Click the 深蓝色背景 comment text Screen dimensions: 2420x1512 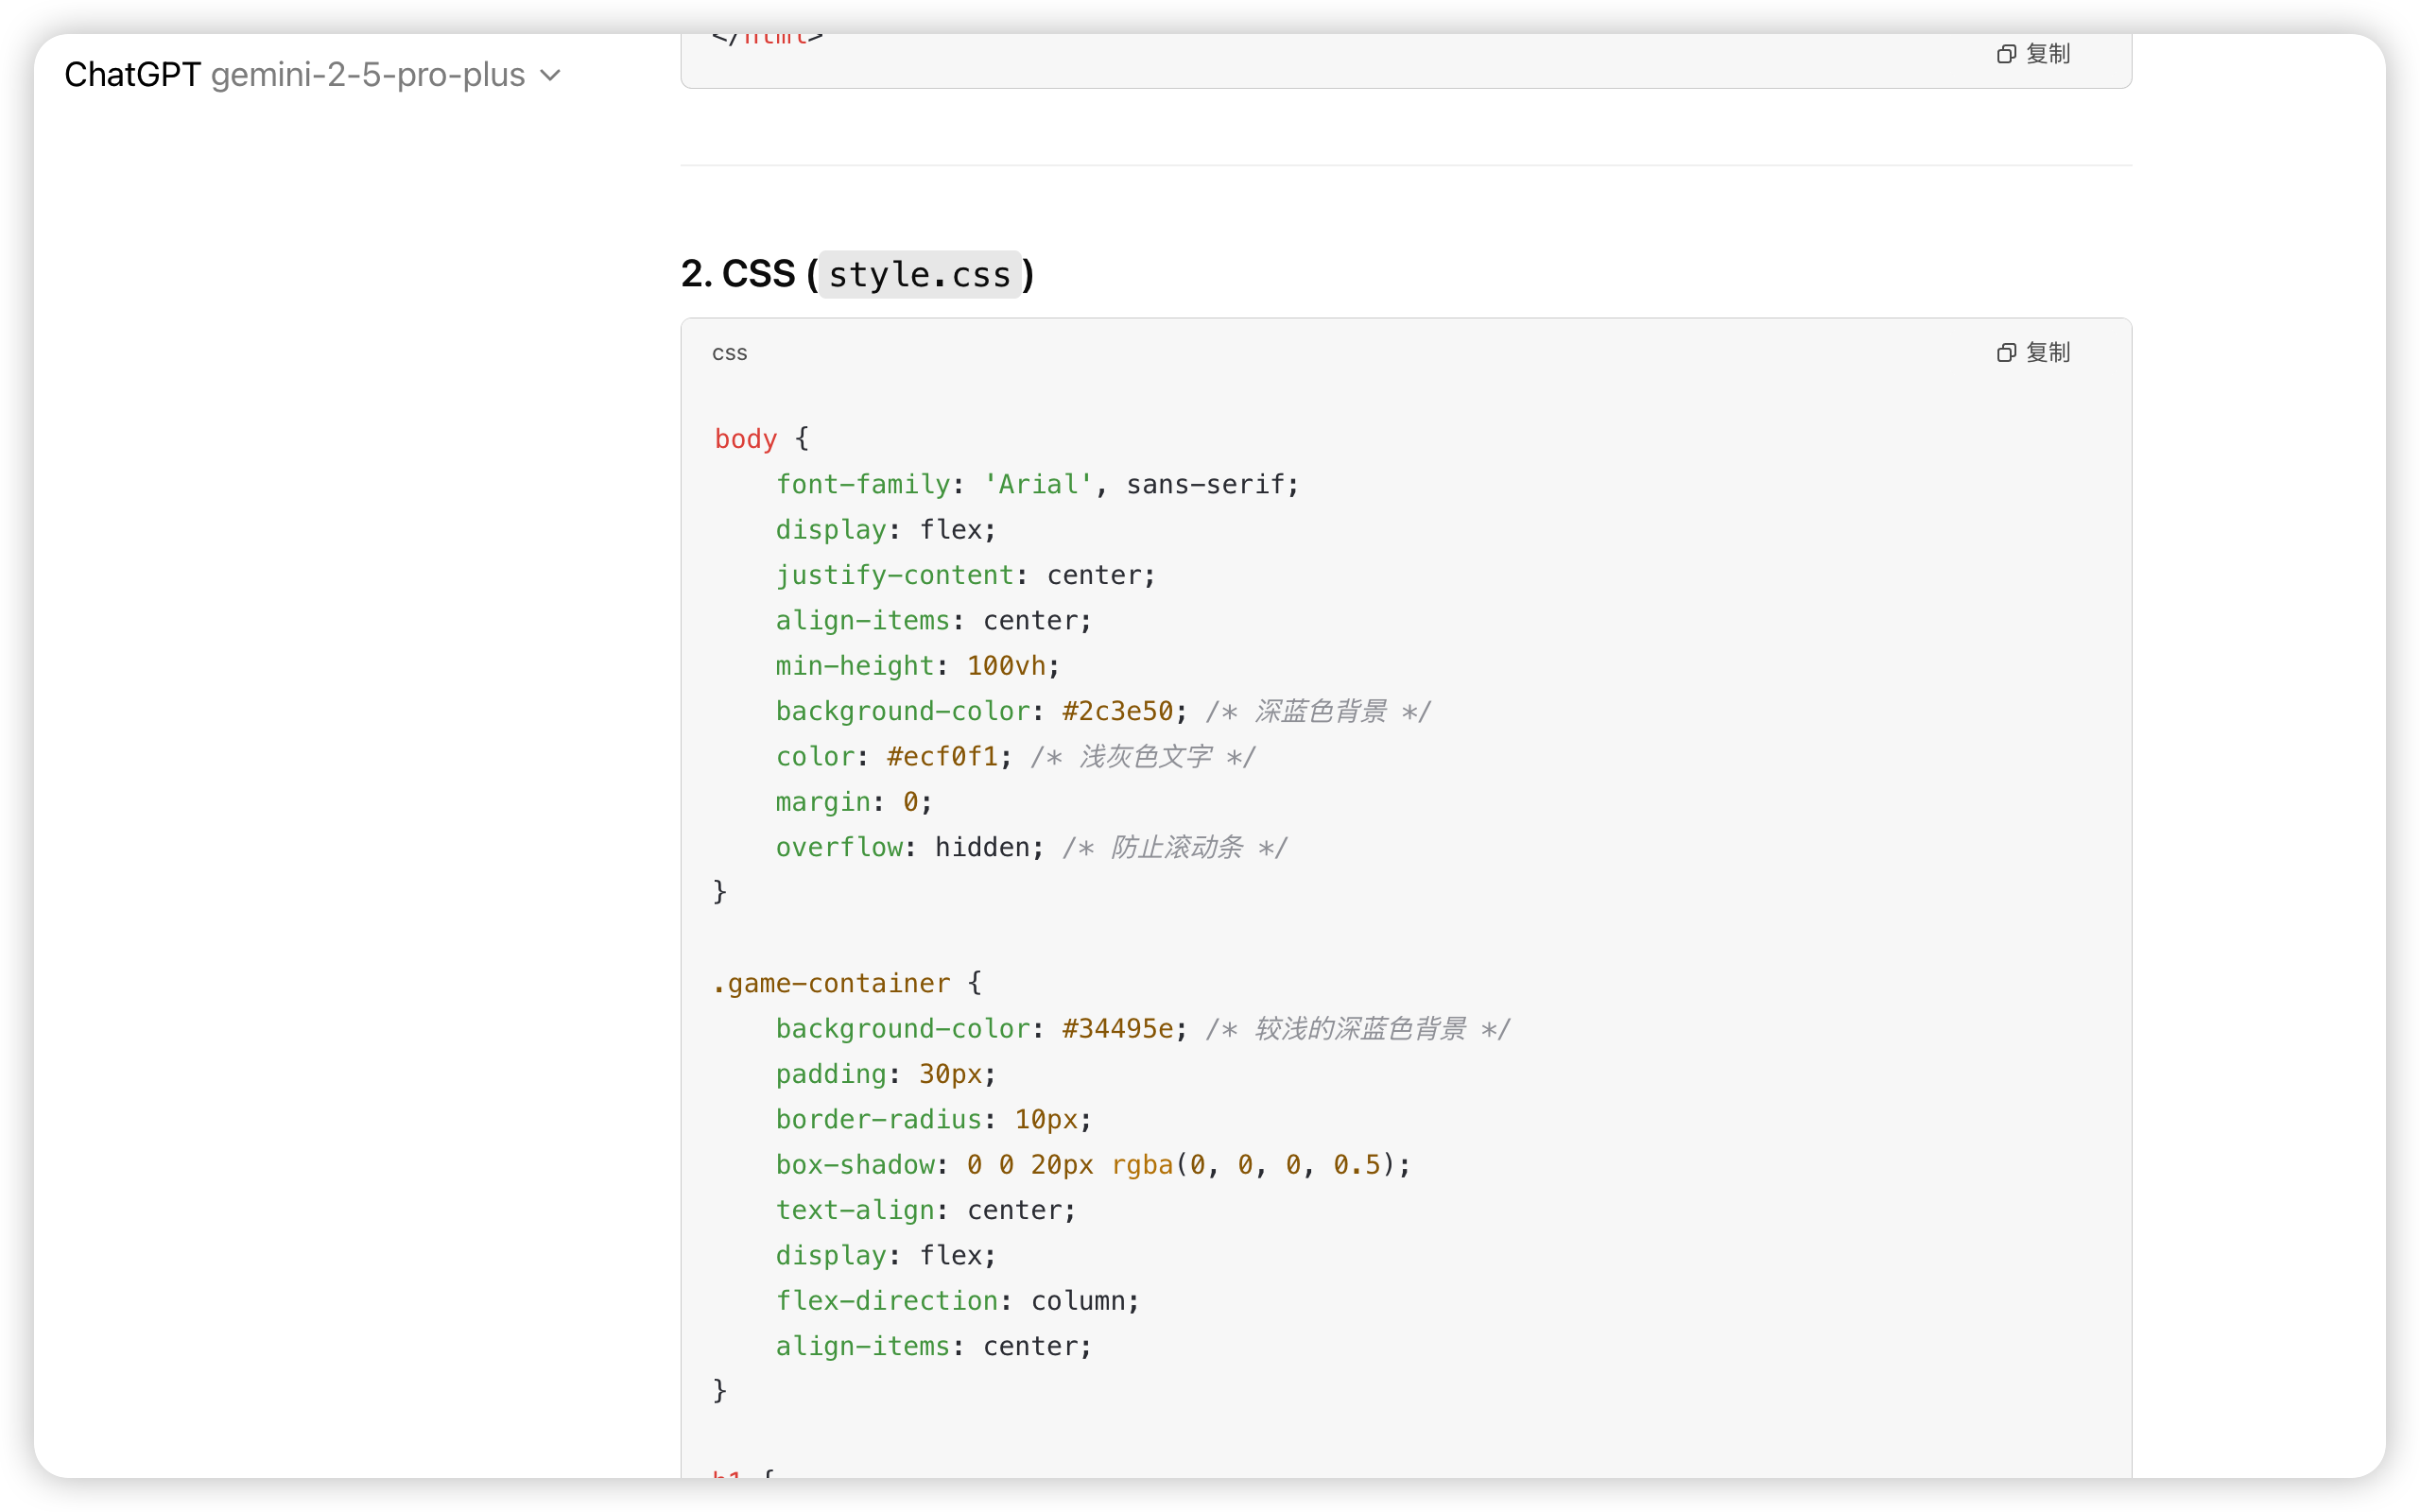click(x=1320, y=711)
